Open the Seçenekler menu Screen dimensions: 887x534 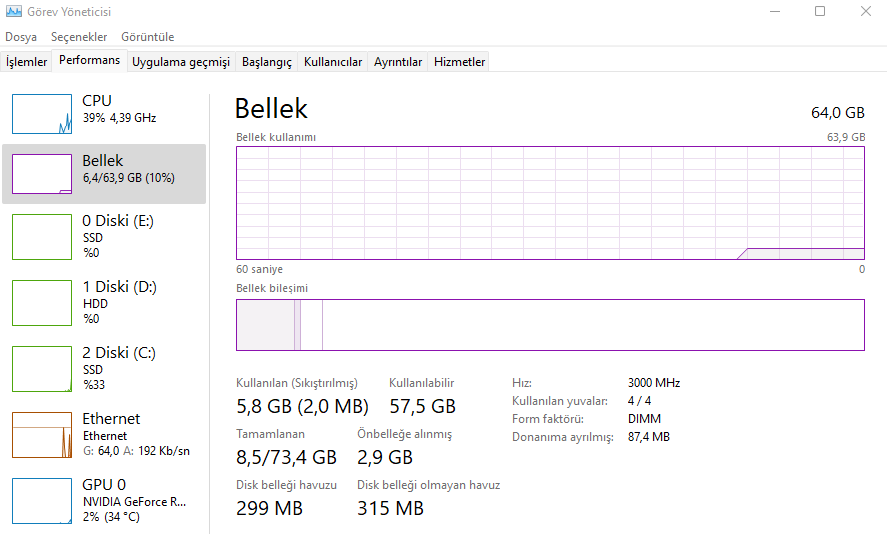[79, 37]
